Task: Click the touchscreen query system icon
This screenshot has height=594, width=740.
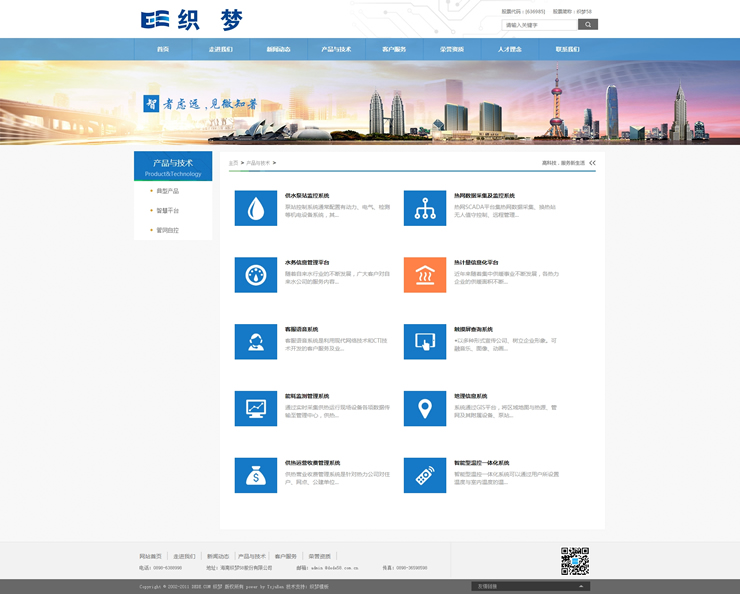Action: coord(425,341)
